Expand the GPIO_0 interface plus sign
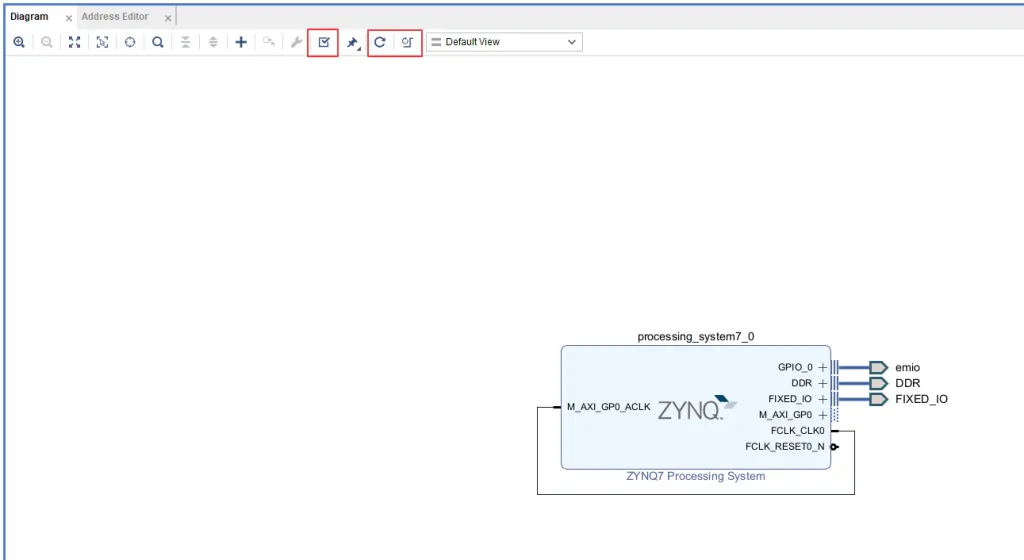 pos(823,367)
